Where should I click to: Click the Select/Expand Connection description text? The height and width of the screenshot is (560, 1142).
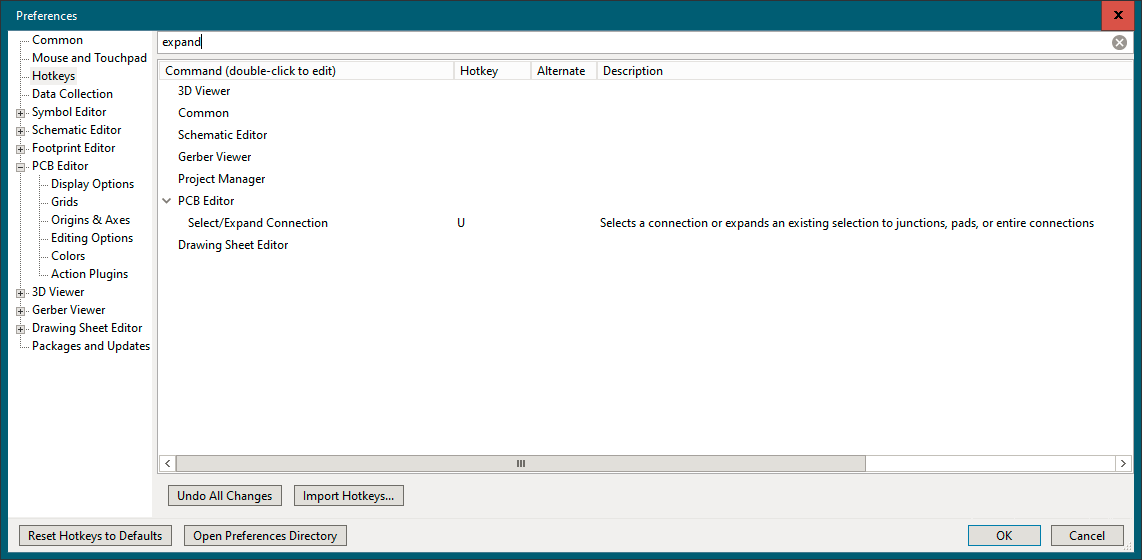pyautogui.click(x=846, y=223)
